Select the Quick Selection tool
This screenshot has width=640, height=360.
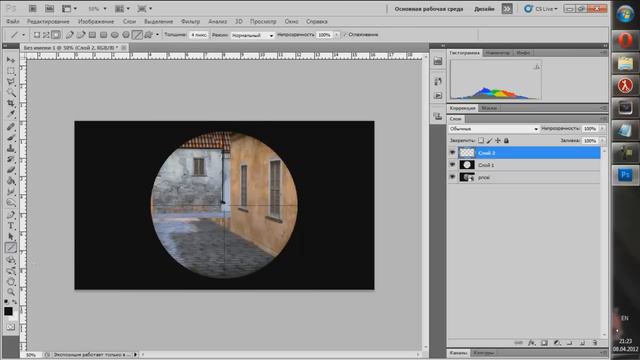click(11, 93)
